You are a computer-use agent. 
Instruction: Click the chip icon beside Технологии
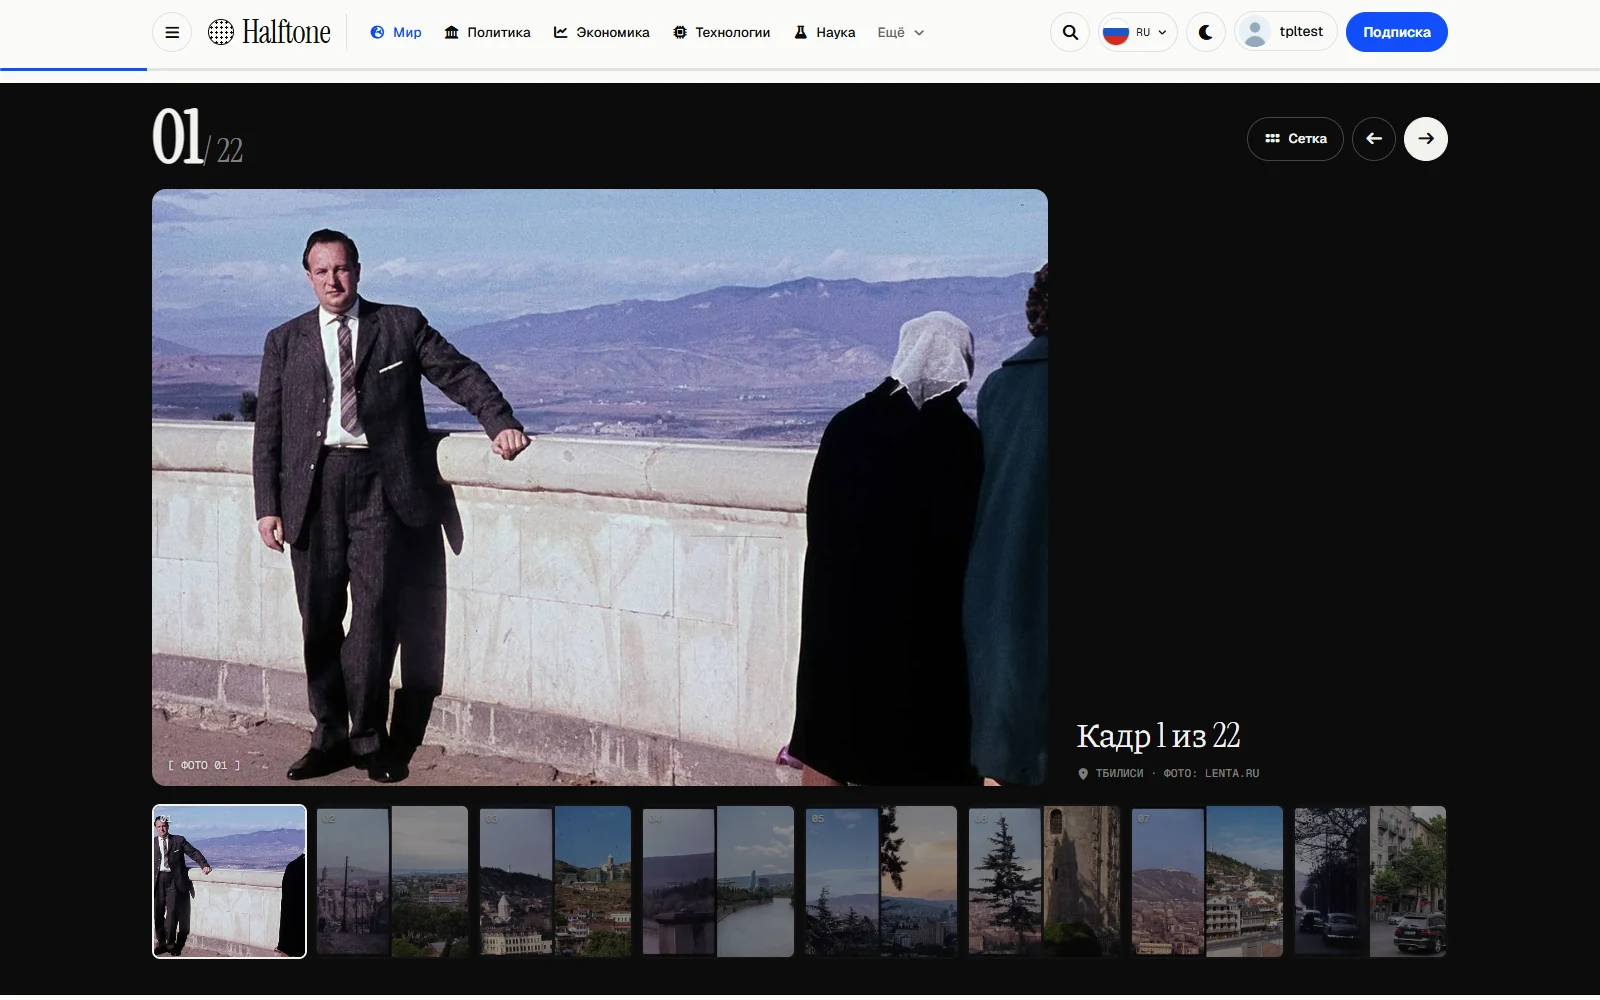click(680, 32)
